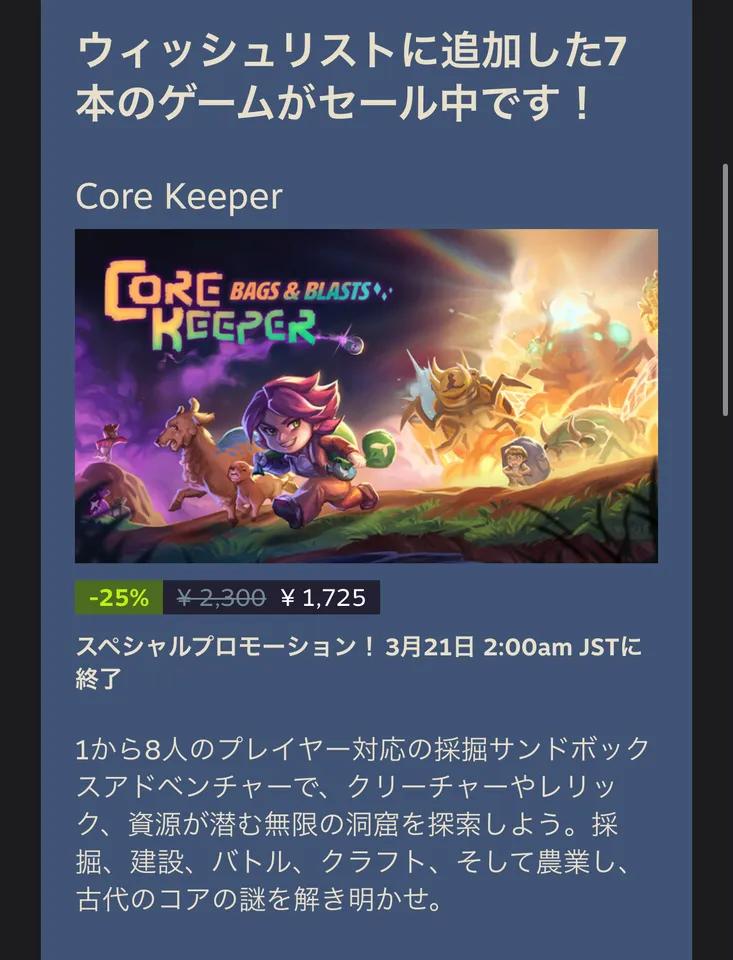Open the Core Keeper title link
The width and height of the screenshot is (733, 960).
pos(179,197)
